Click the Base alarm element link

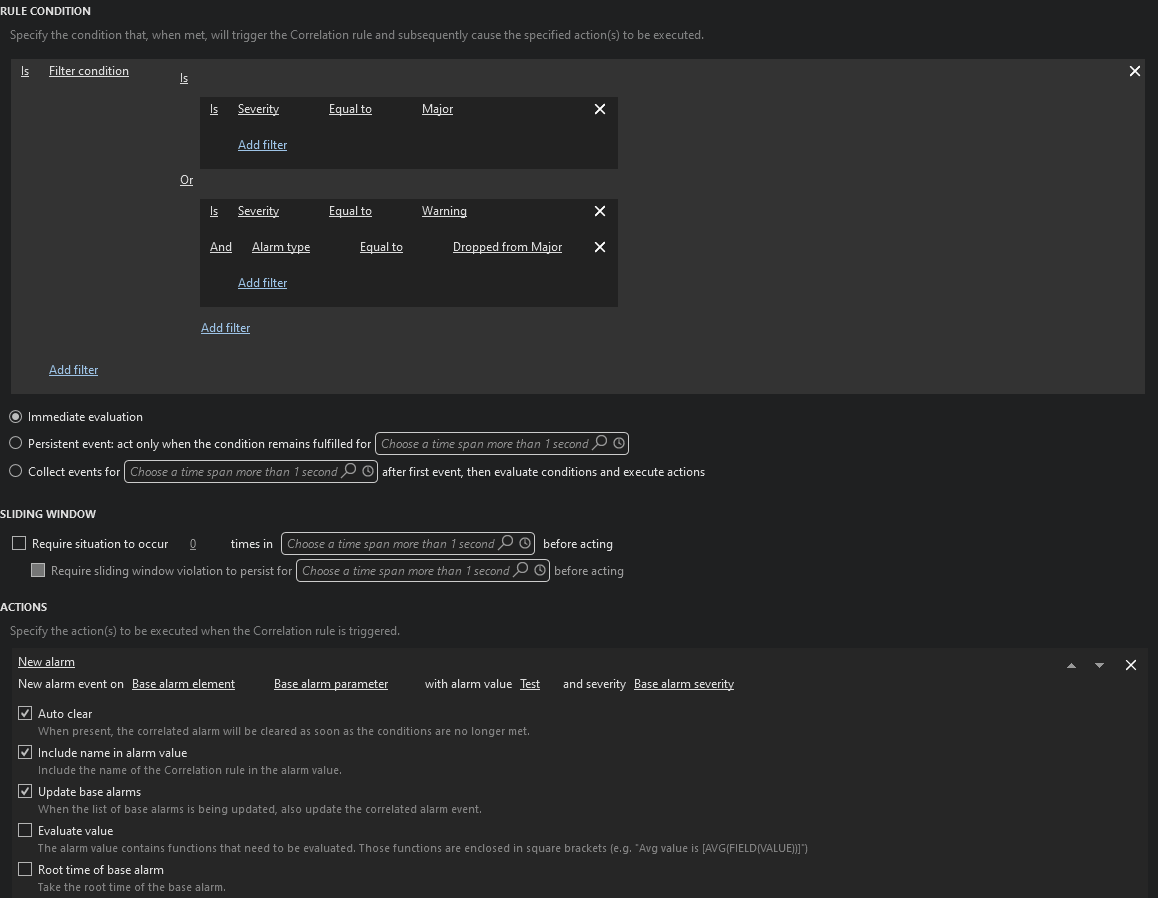click(183, 684)
